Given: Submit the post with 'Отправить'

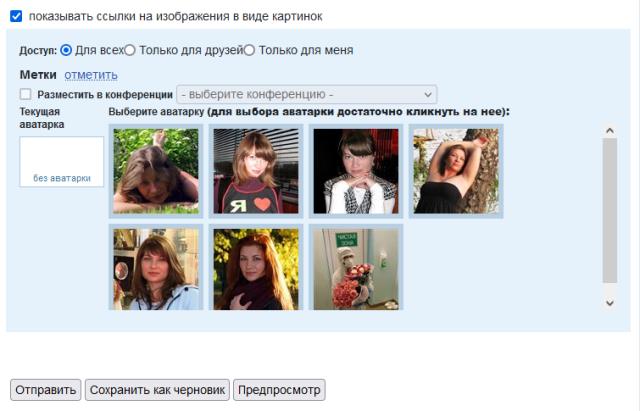Looking at the screenshot, I should [x=46, y=390].
